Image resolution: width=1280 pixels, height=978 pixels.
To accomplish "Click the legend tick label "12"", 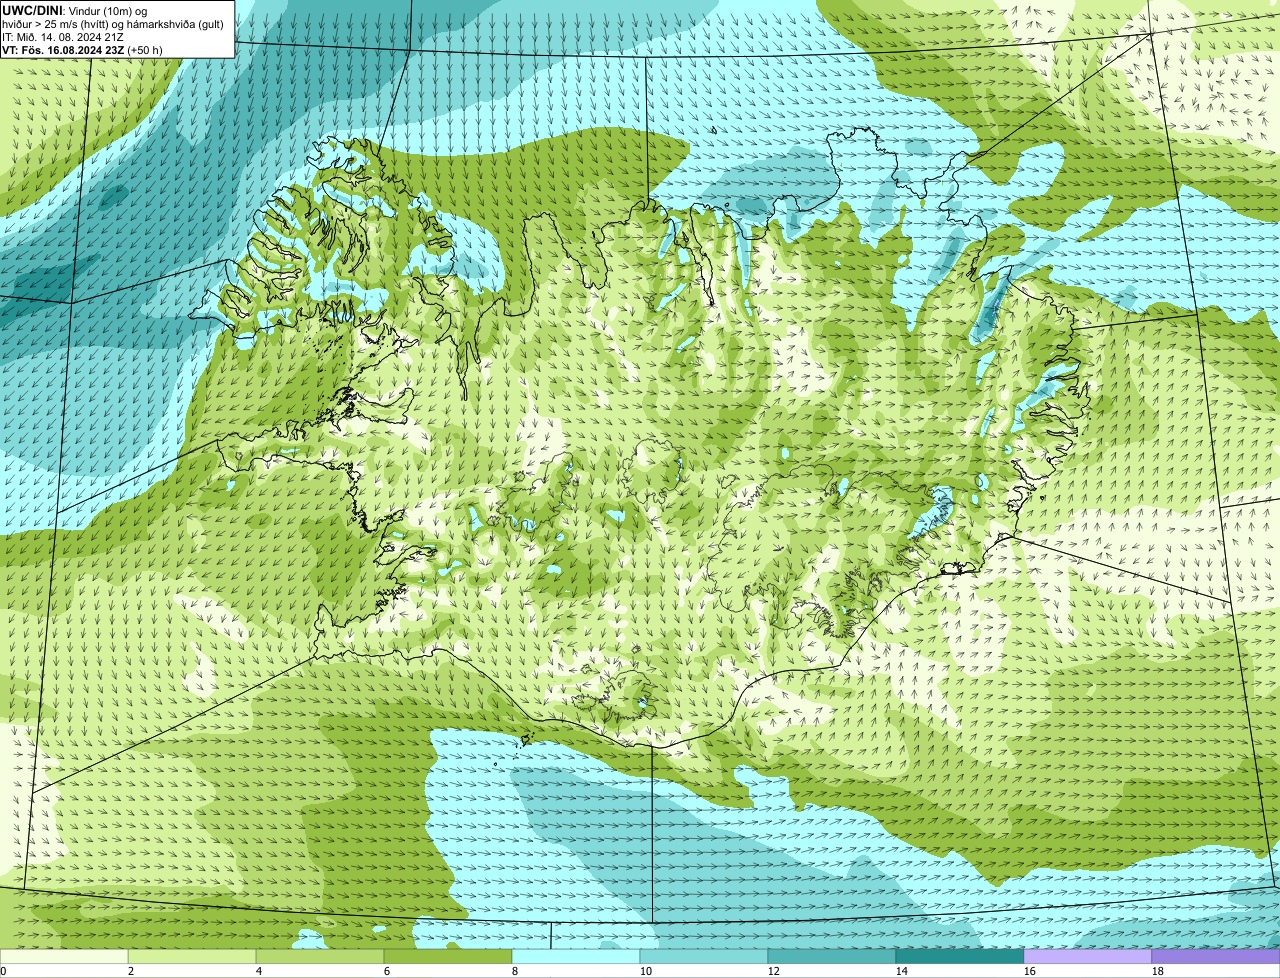I will point(774,971).
